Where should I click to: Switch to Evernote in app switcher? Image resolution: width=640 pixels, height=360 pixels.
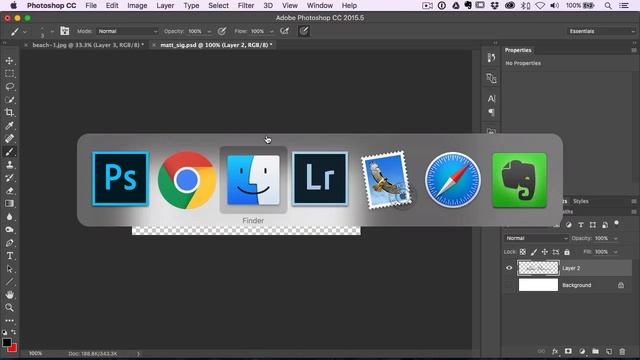519,180
